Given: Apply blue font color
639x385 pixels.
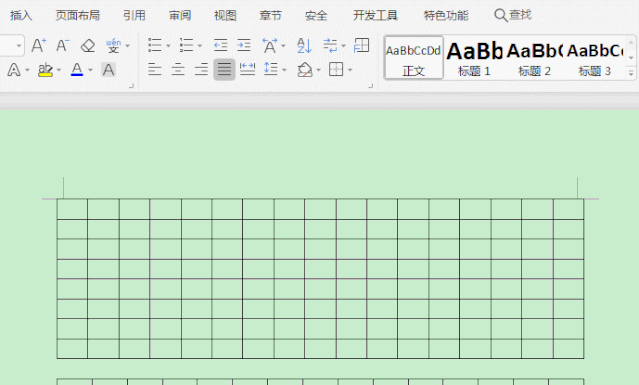Looking at the screenshot, I should pos(77,70).
